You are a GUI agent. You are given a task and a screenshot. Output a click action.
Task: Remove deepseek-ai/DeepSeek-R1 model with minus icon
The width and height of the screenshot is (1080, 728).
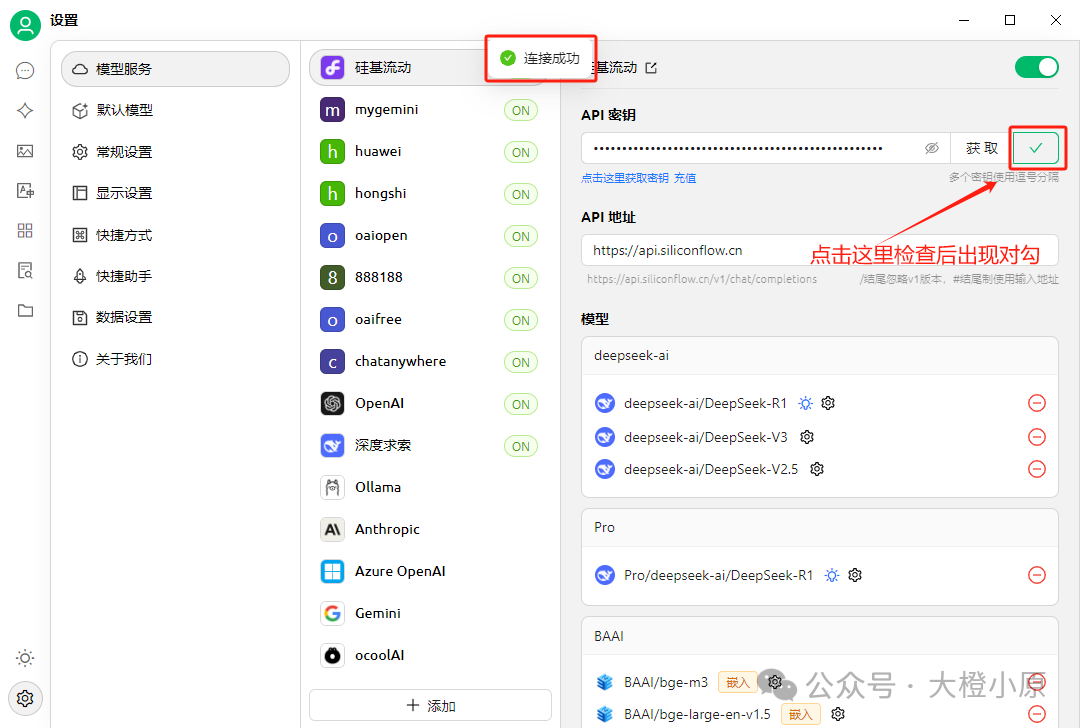pos(1037,403)
